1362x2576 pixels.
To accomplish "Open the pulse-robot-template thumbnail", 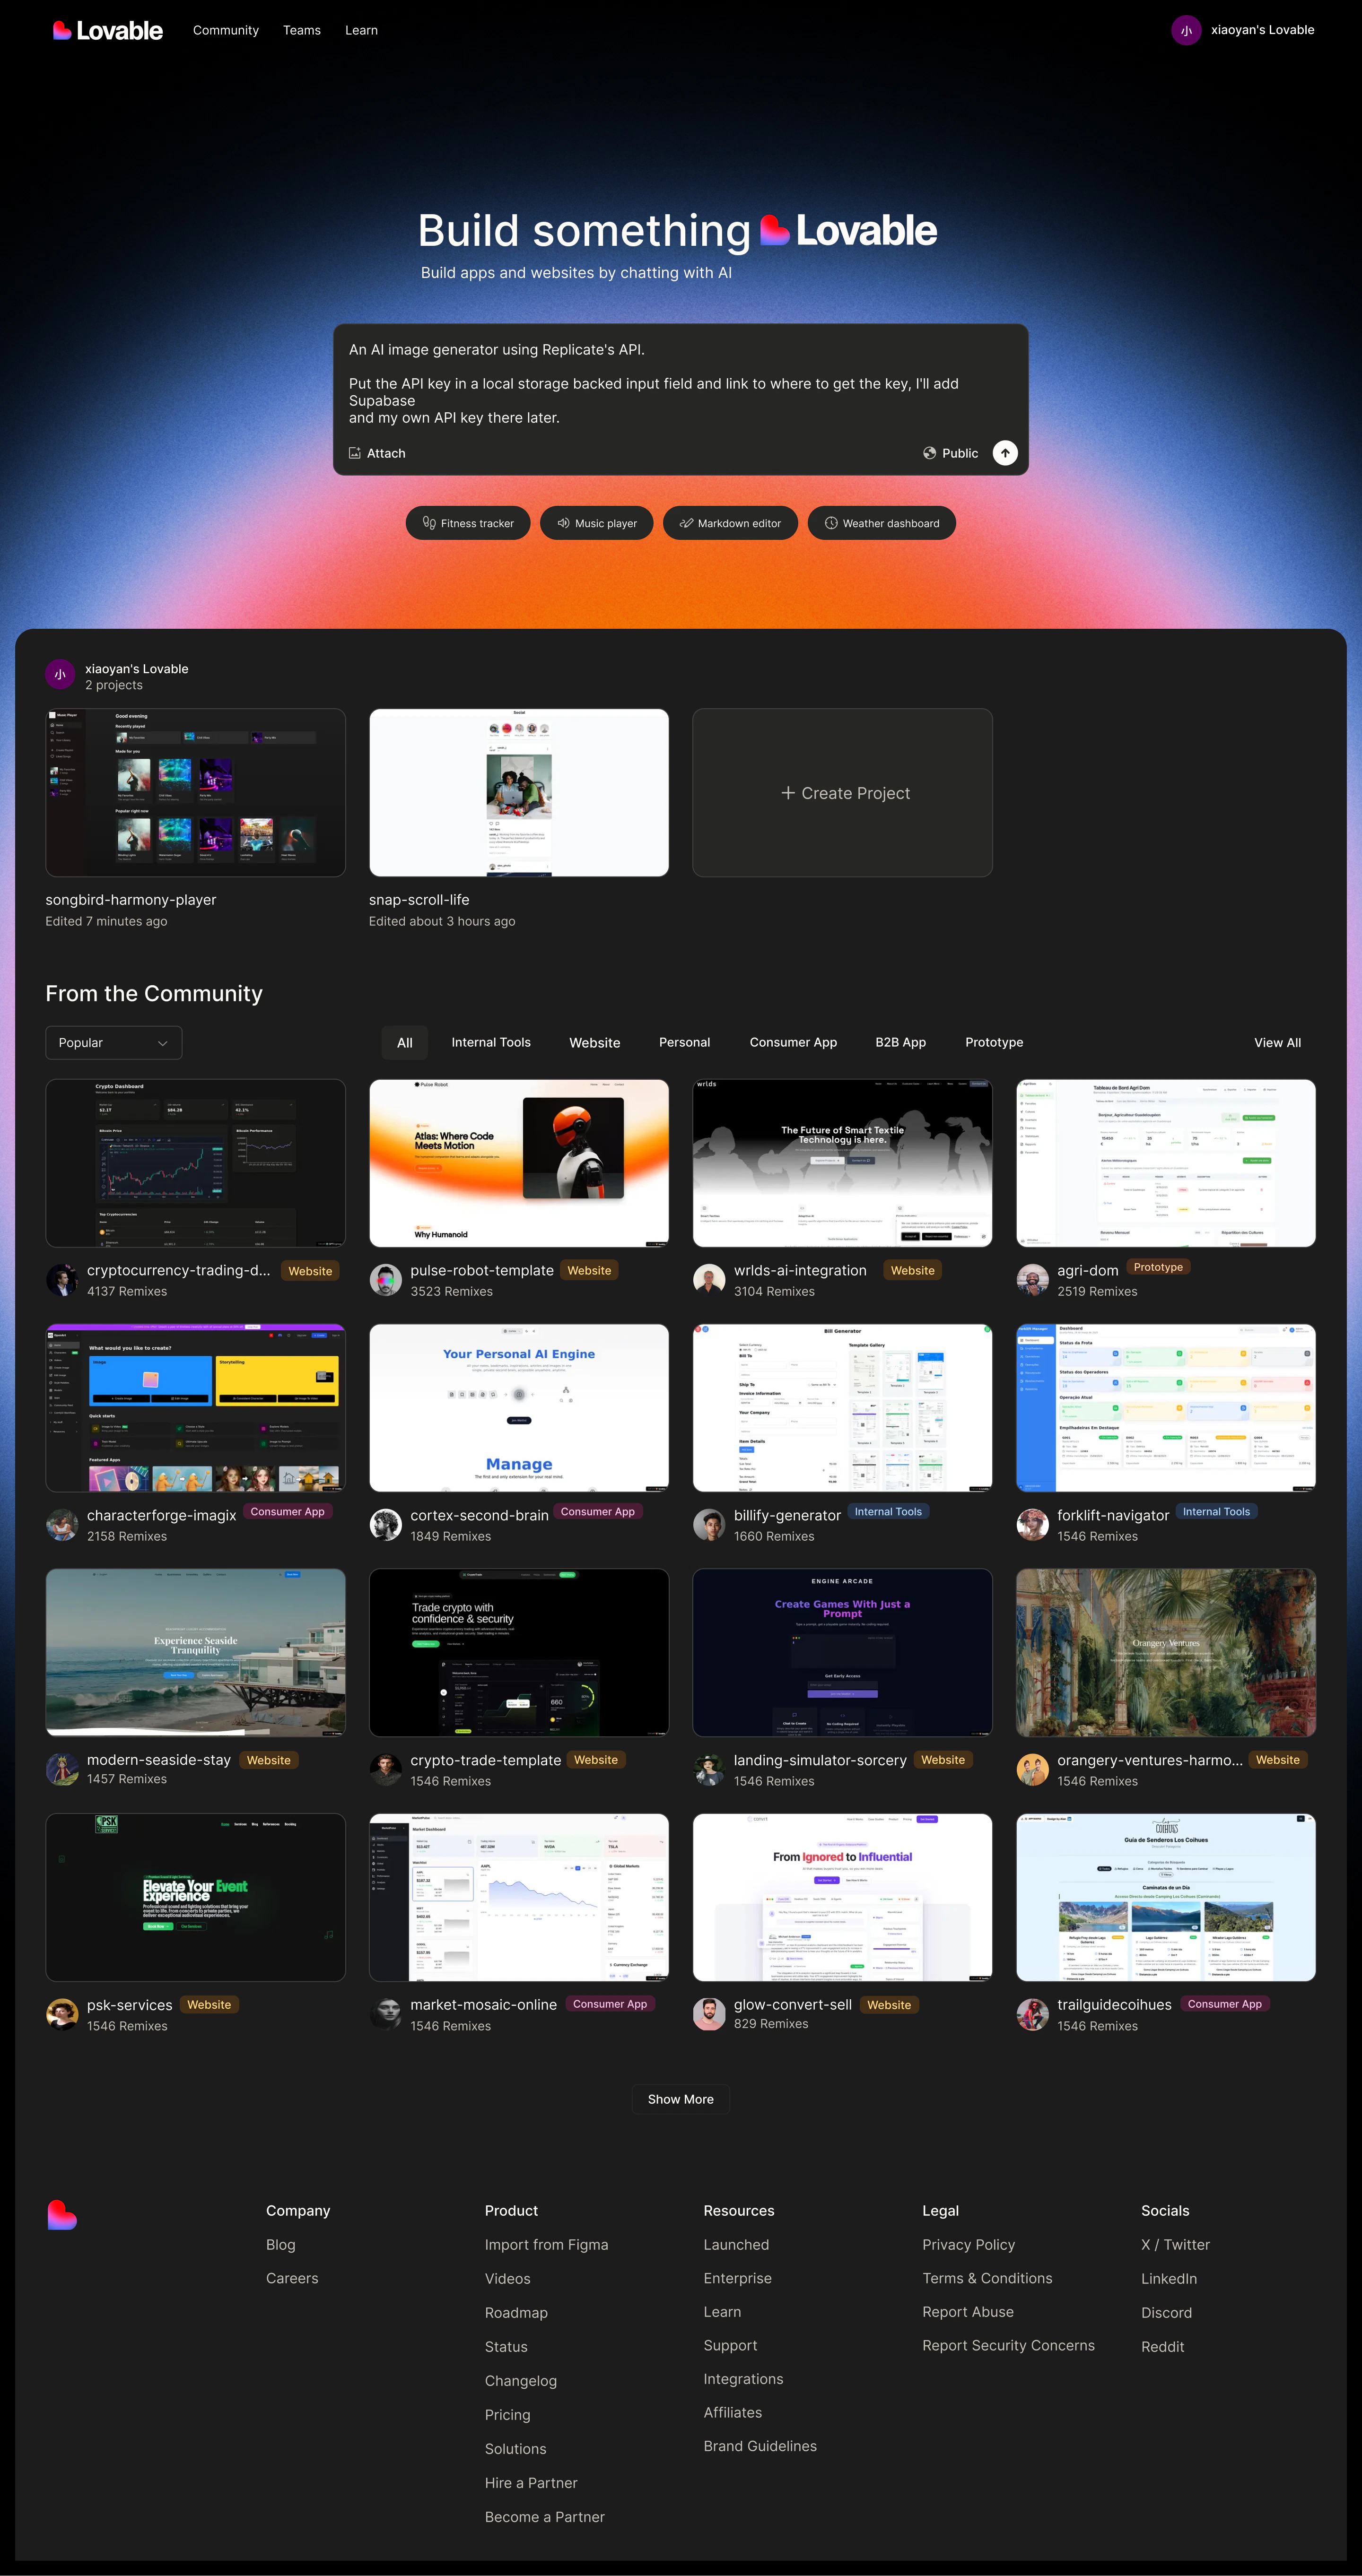I will [x=519, y=1163].
